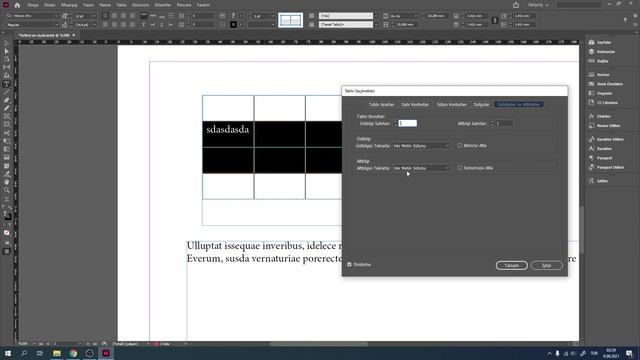Screen dimensions: 640x360
Task: Switch to the Sütun Konturları tab
Action: [451, 104]
